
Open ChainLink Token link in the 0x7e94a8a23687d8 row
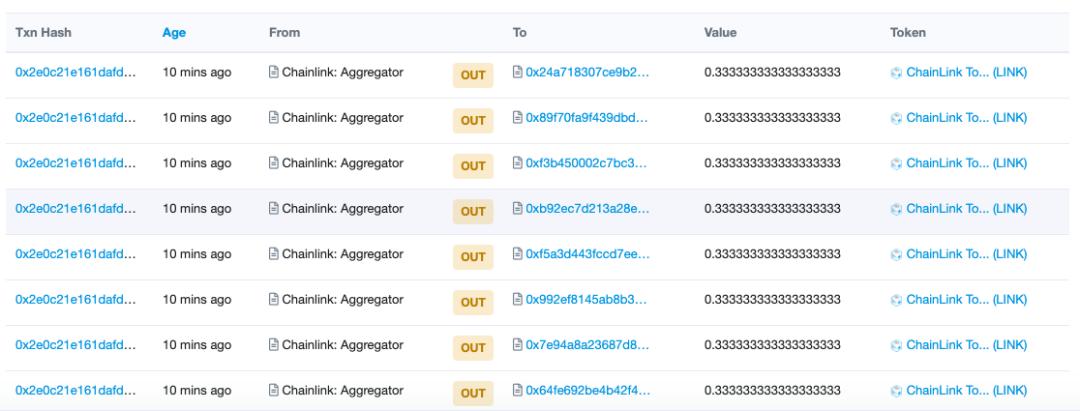(966, 344)
